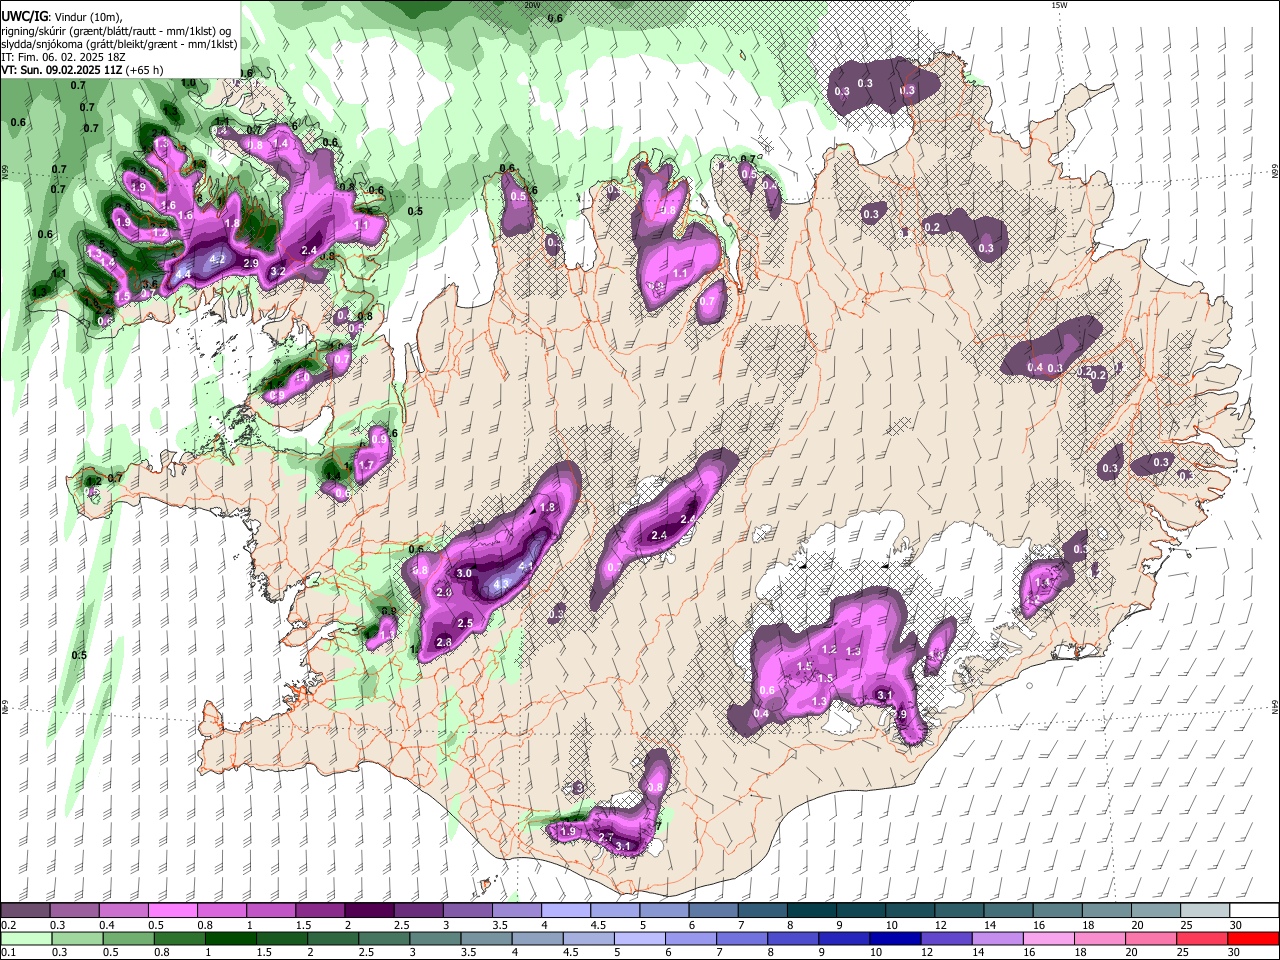Viewport: 1280px width, 960px height.
Task: Click the '2.7' value on the south coast
Action: [606, 837]
